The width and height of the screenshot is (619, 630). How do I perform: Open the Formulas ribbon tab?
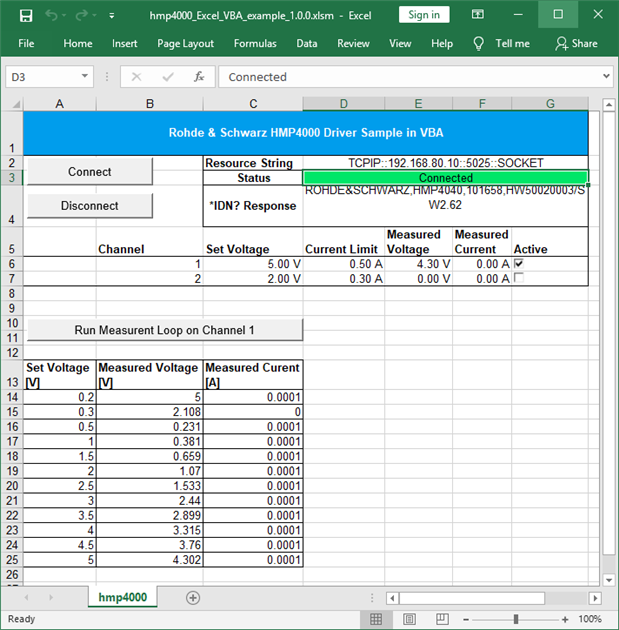(255, 44)
